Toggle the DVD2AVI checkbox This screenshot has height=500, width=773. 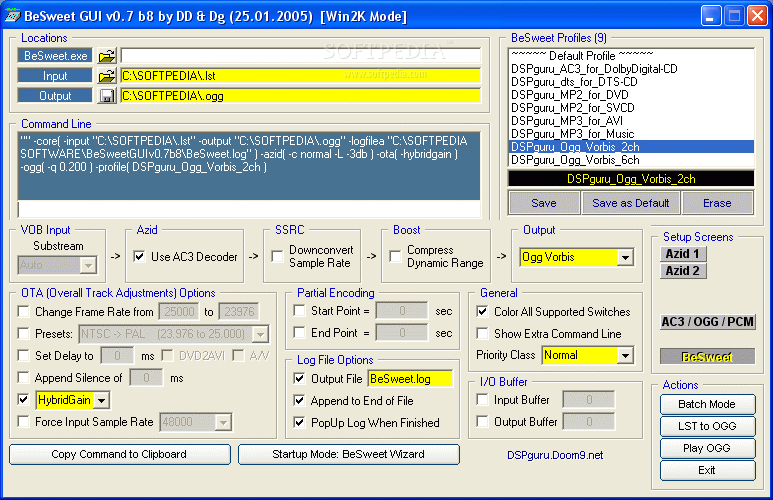(x=168, y=355)
